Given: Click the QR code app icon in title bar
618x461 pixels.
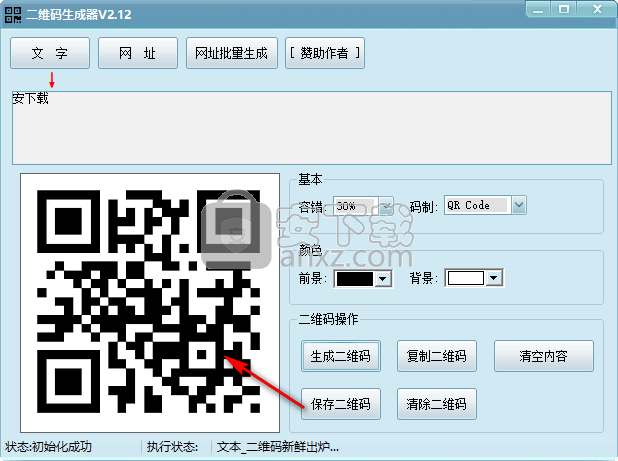Looking at the screenshot, I should coord(13,15).
